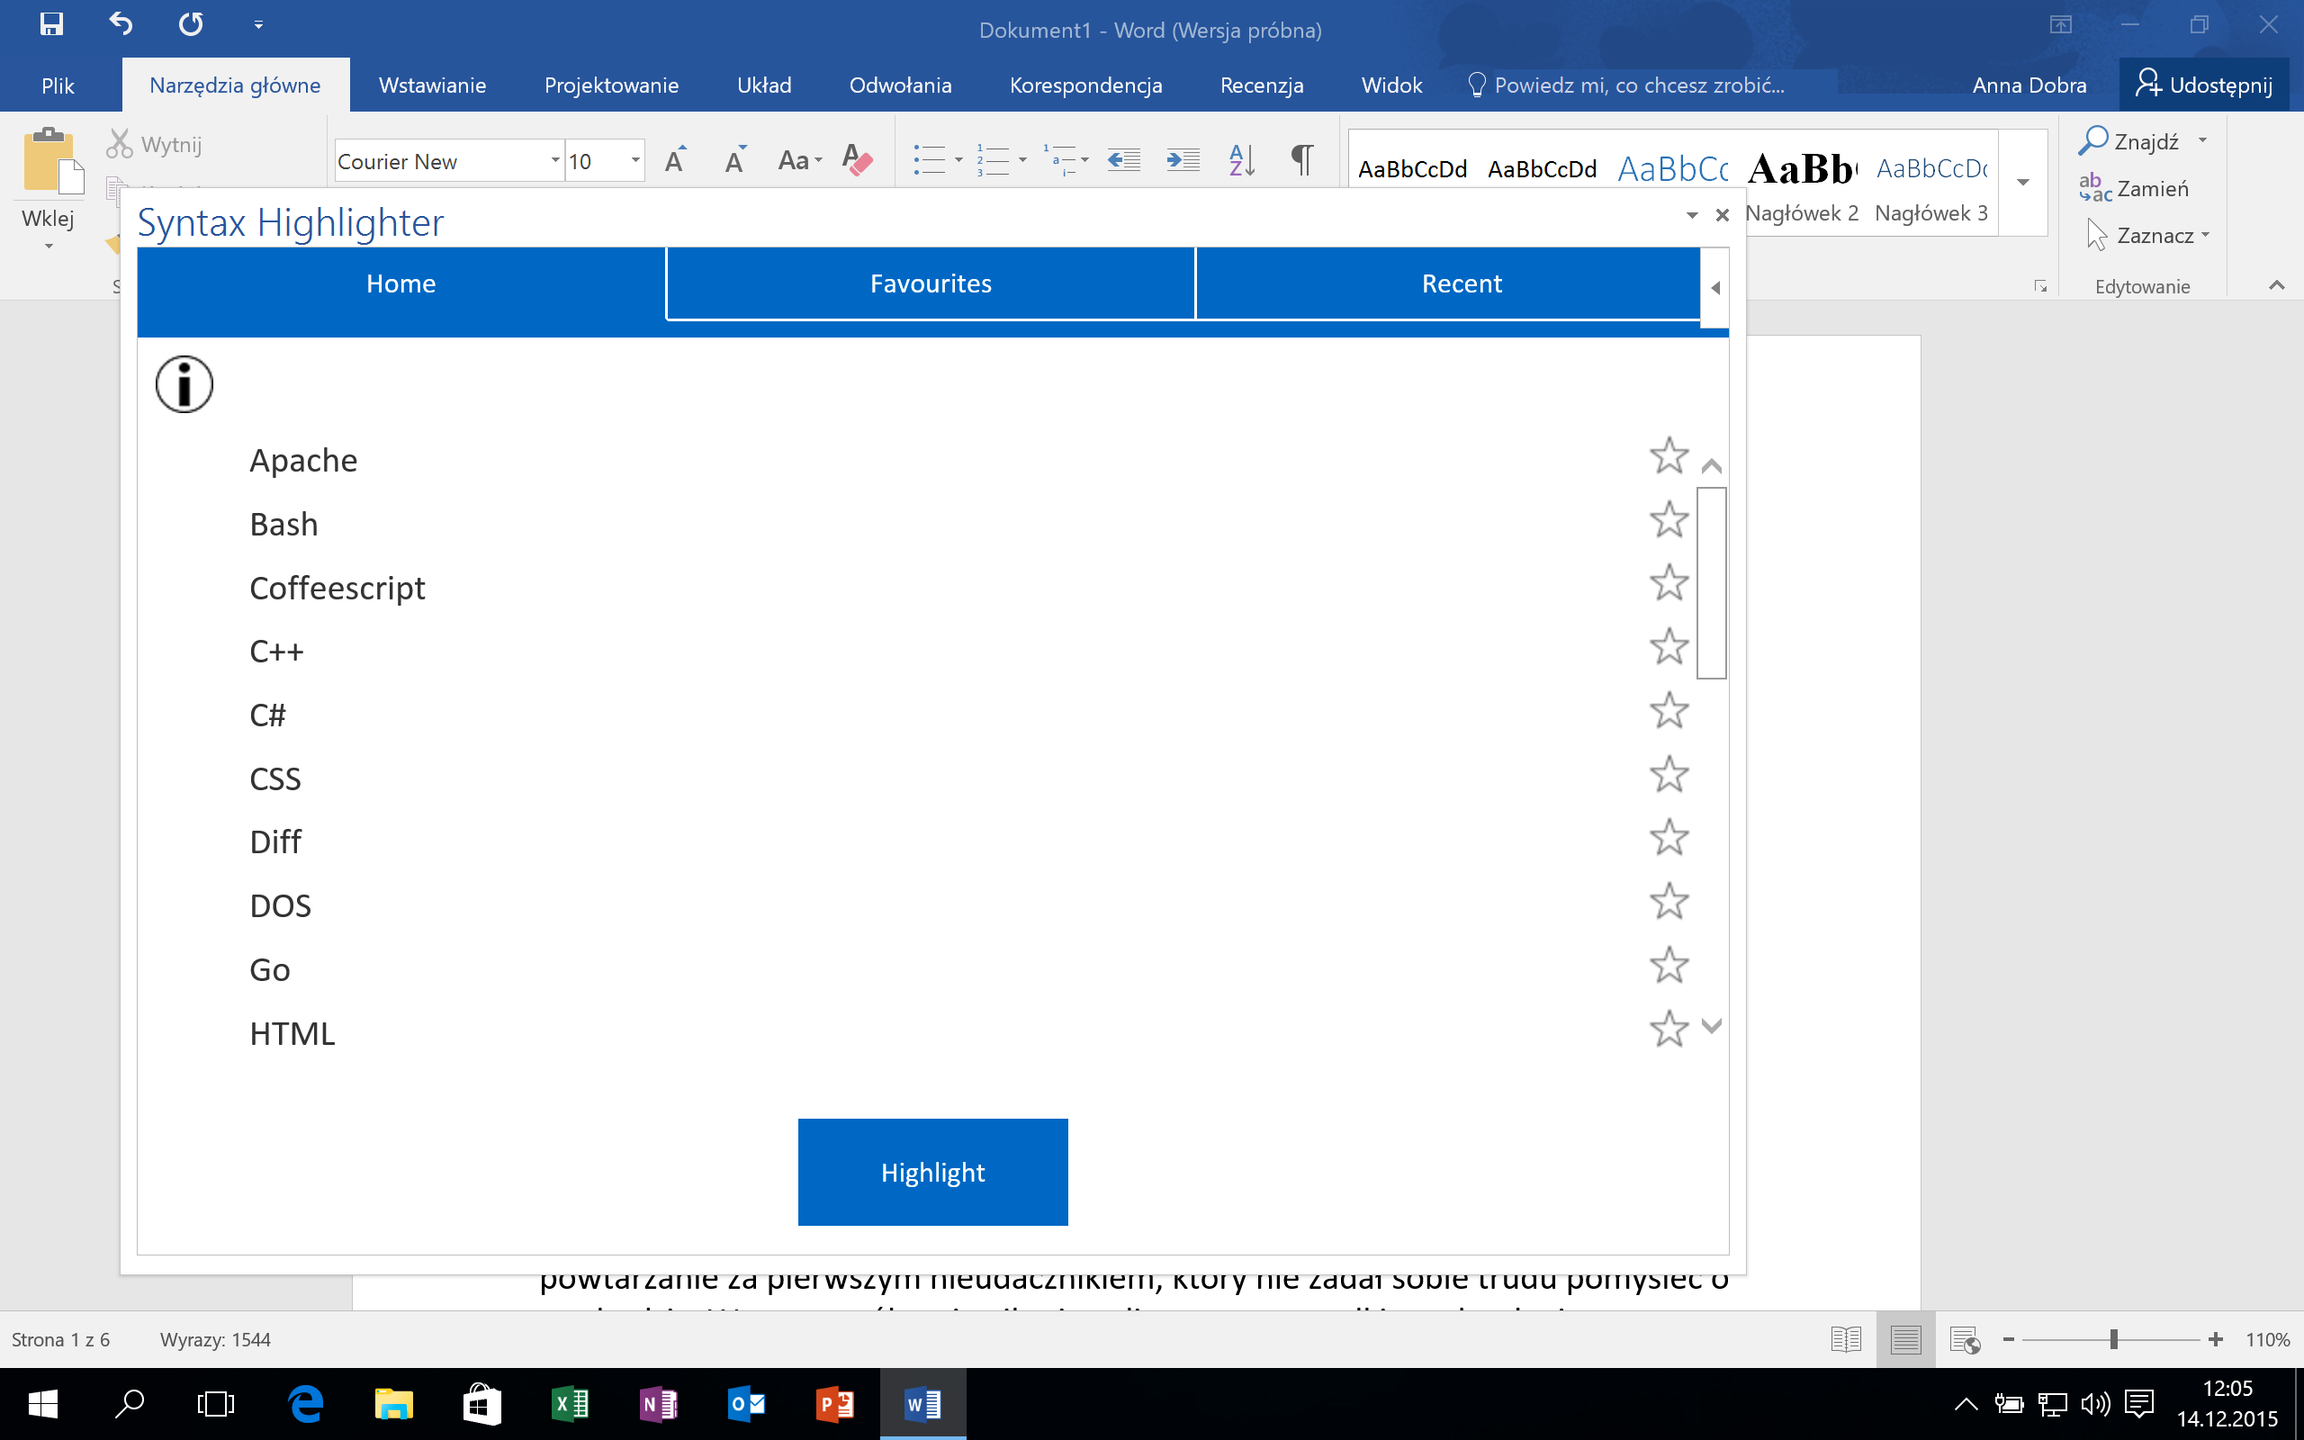Open the Find (Znajdź) dropdown arrow

point(2203,141)
